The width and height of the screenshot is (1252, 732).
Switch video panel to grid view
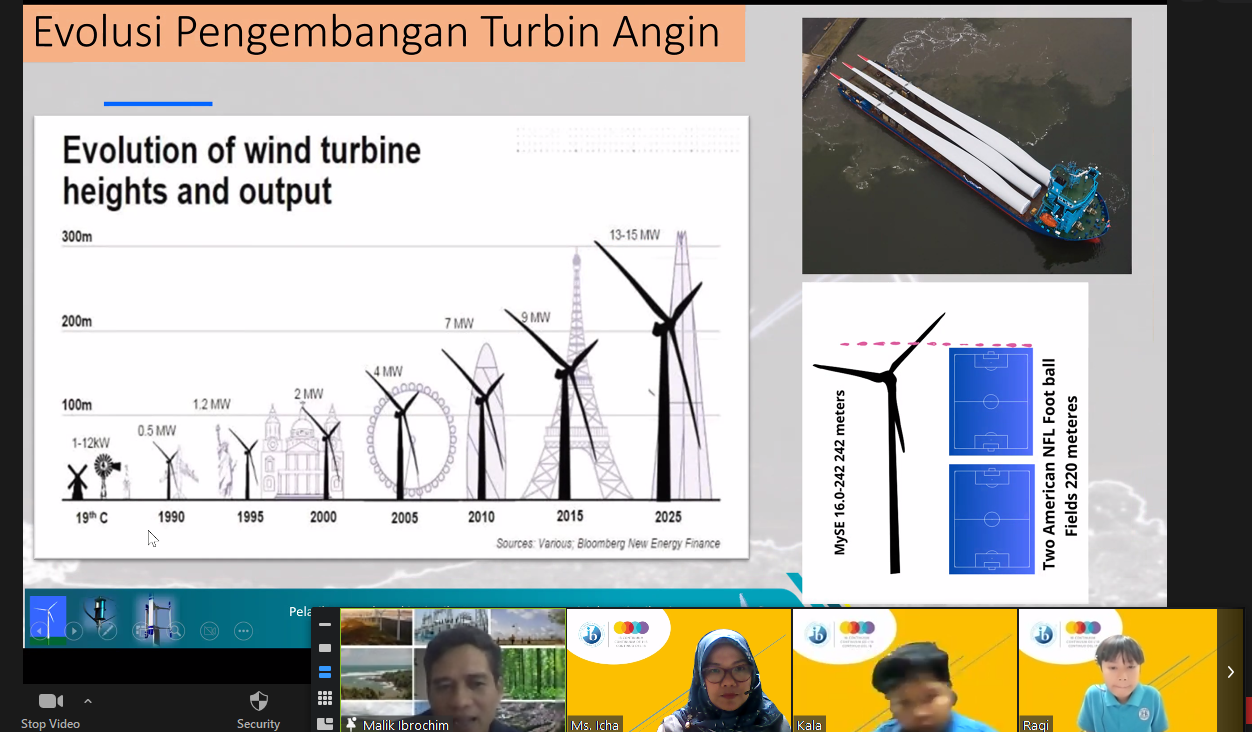325,698
